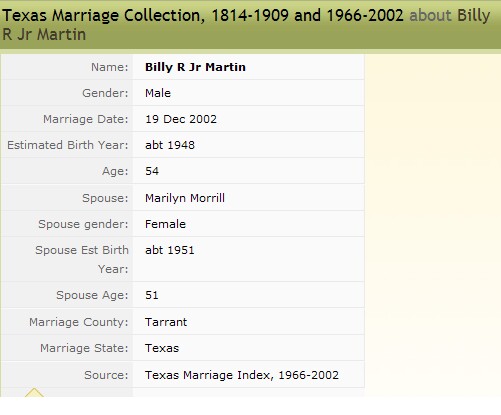
Task: Click the Texas Marriage Index, 1966-2002 source
Action: coord(242,375)
